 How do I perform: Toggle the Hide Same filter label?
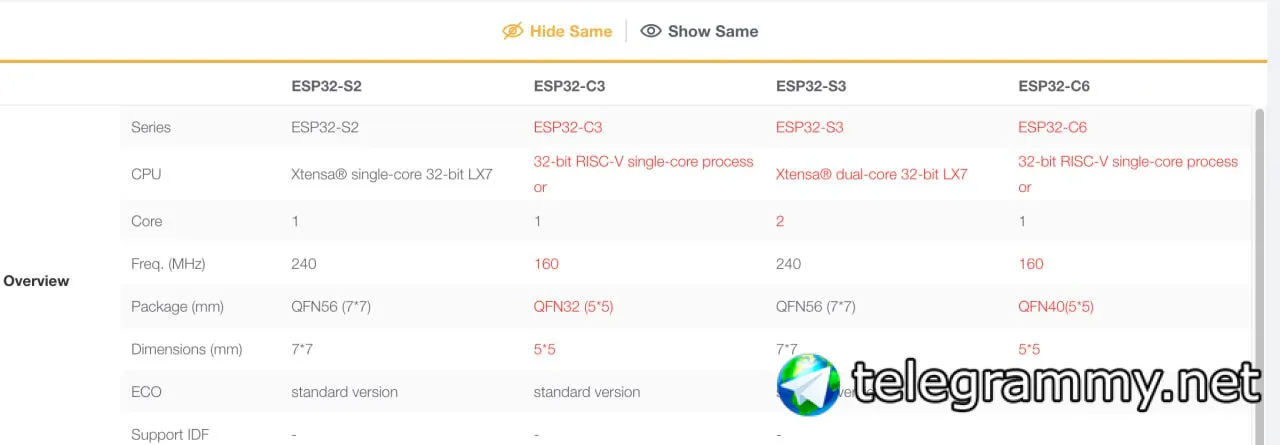570,31
